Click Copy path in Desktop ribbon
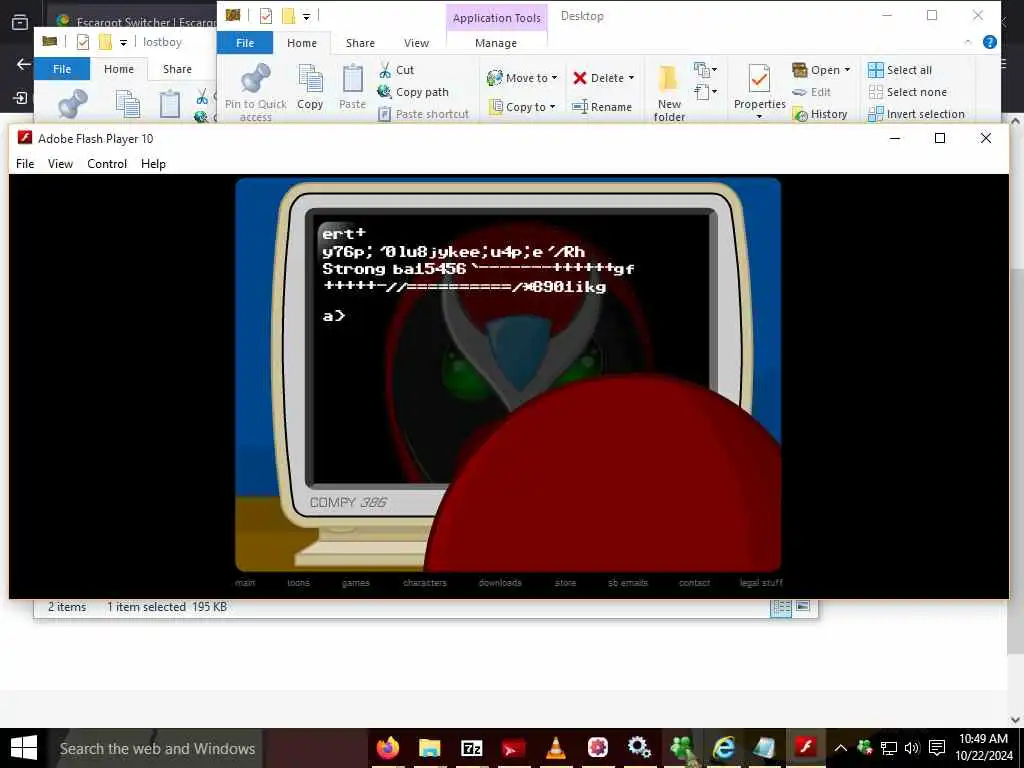Screen dimensions: 1024x768 click(413, 92)
